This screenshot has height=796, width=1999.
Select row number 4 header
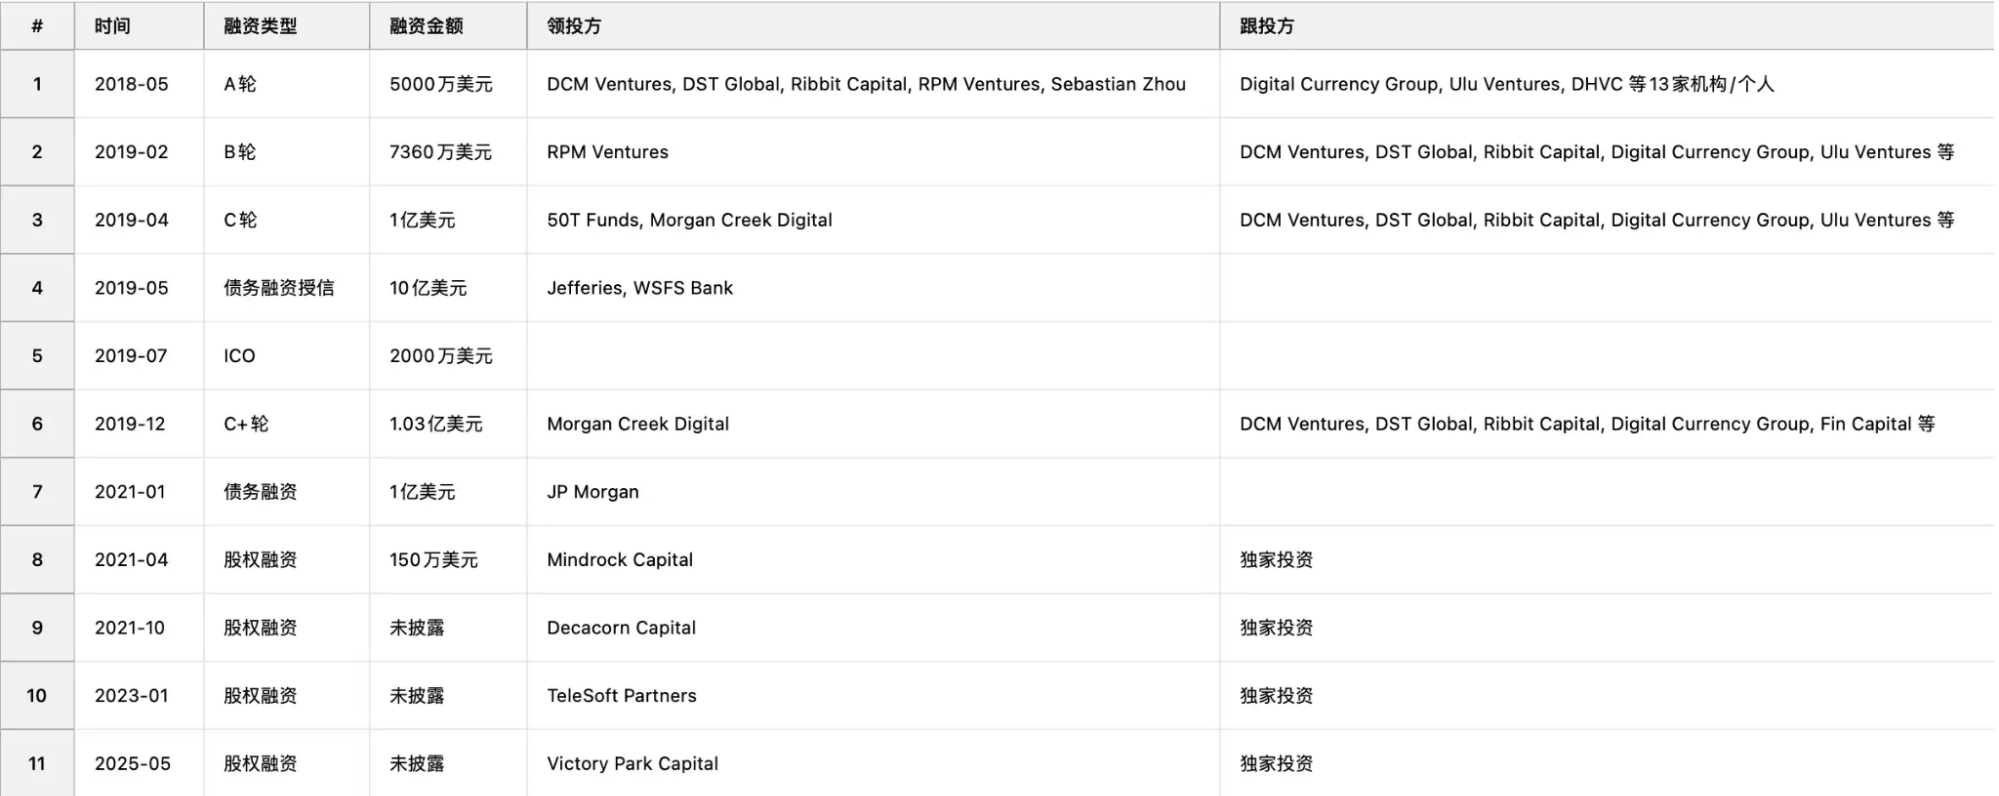[x=37, y=288]
